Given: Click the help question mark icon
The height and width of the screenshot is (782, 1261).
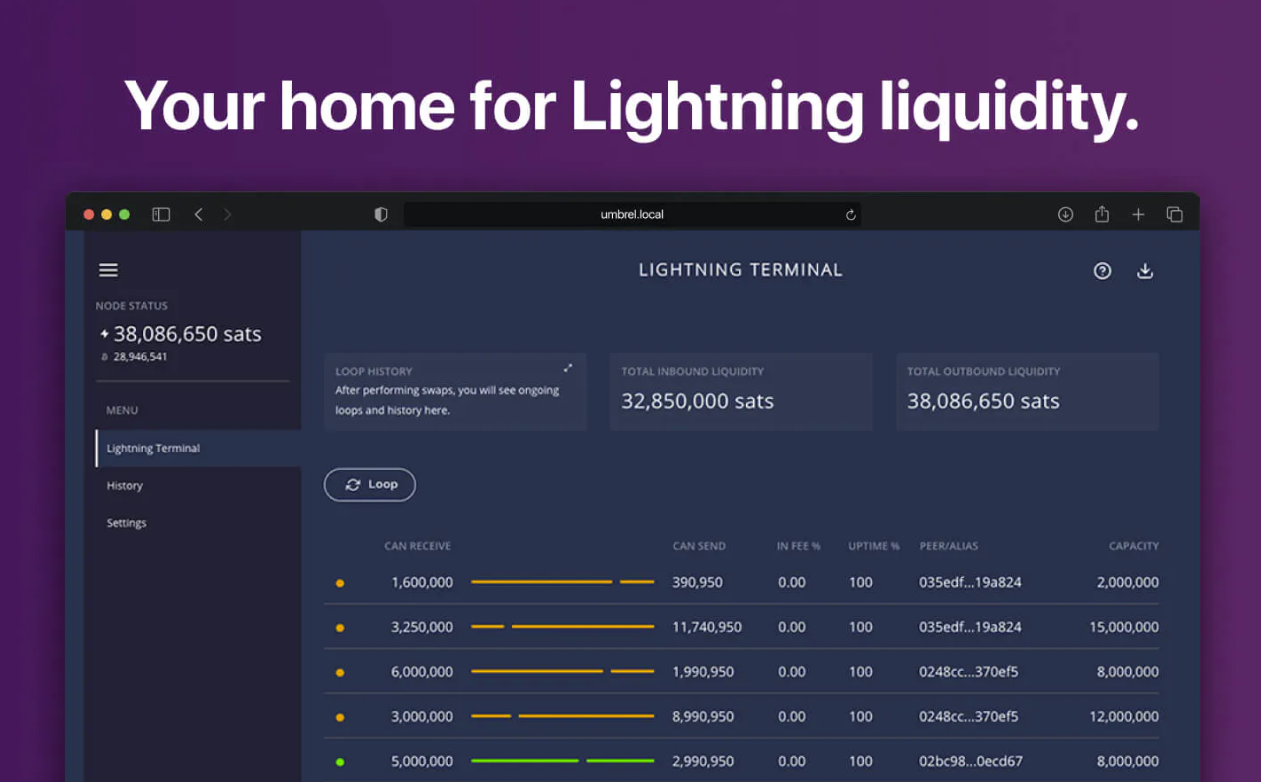Looking at the screenshot, I should click(1102, 271).
